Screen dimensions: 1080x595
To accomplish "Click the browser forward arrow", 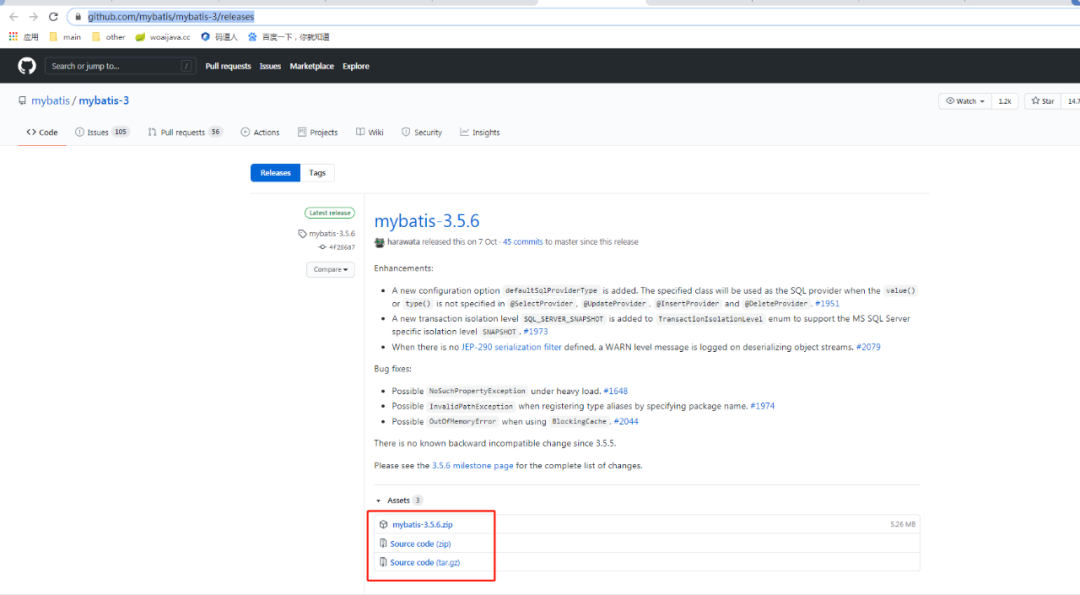I will tap(33, 17).
